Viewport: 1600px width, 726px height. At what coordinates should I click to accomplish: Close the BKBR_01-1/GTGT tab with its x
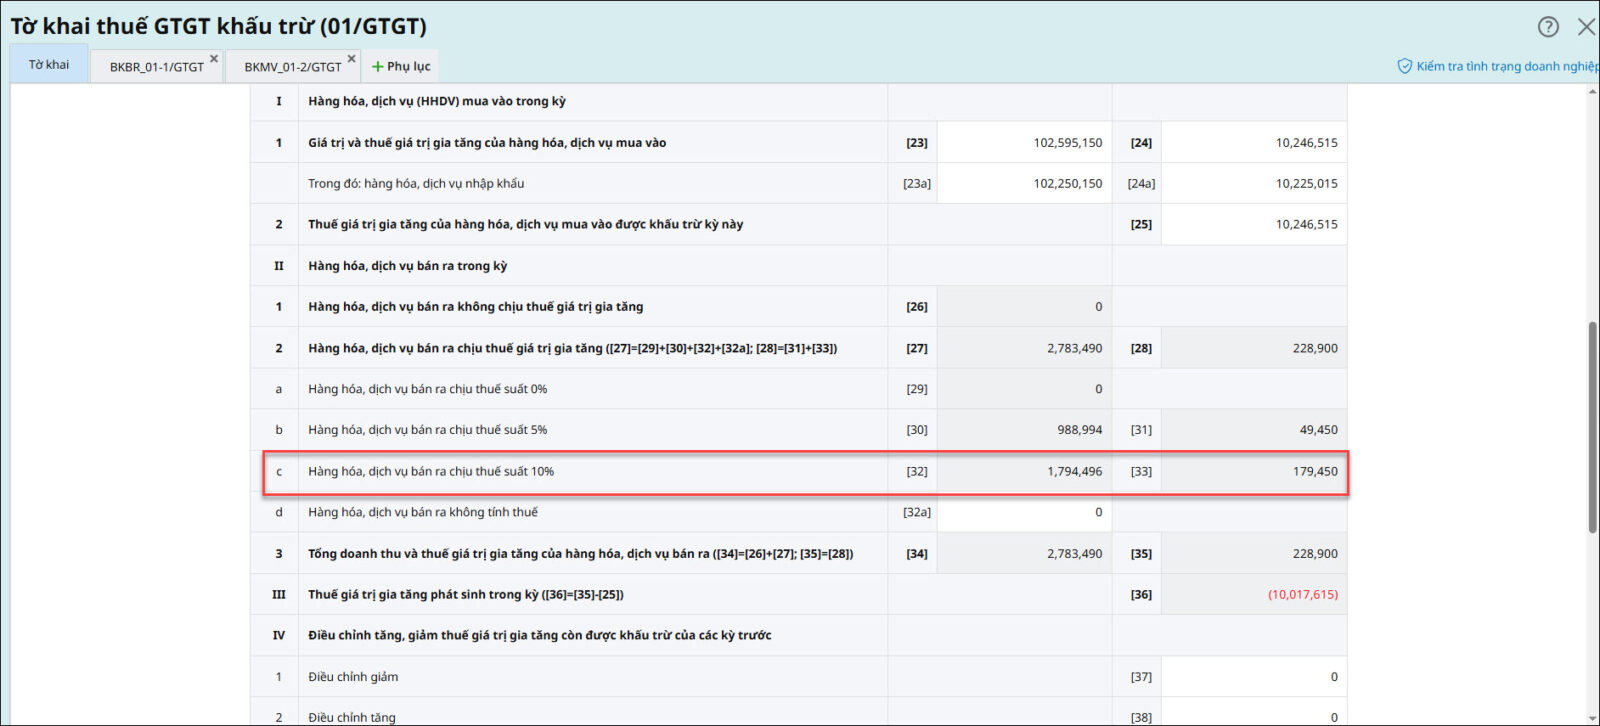coord(214,59)
